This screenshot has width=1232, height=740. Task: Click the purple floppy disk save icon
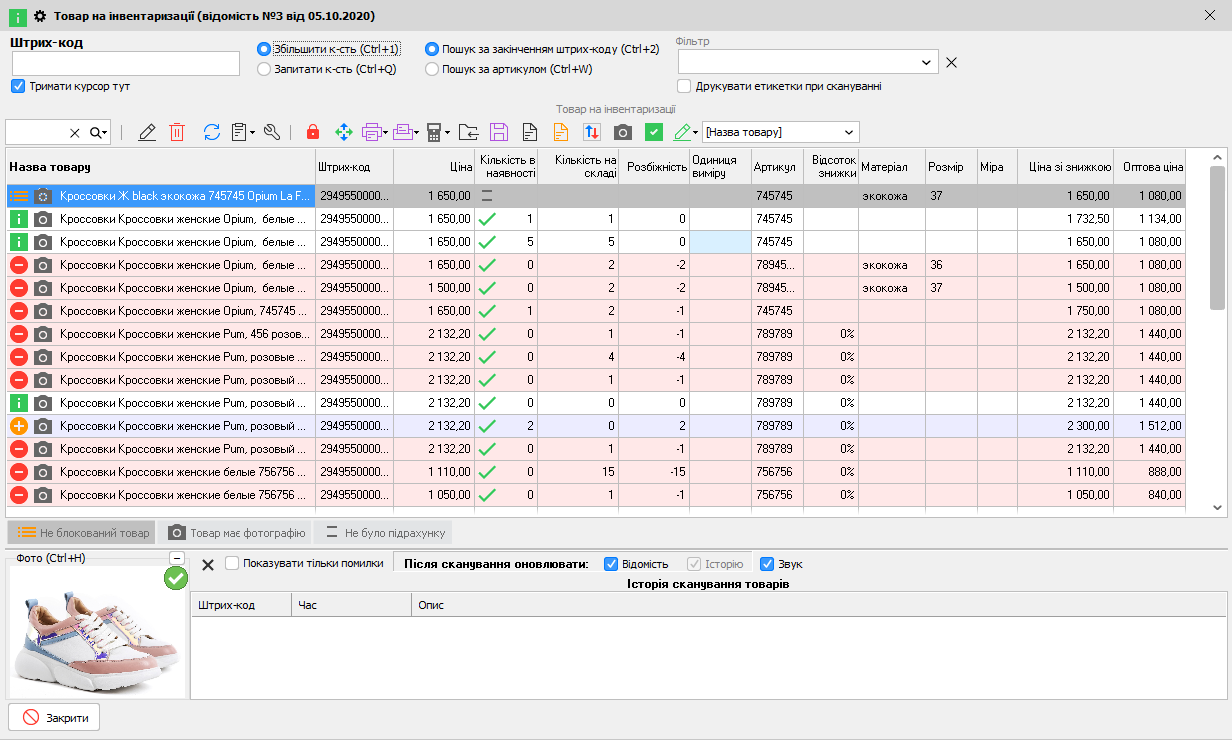click(x=498, y=132)
